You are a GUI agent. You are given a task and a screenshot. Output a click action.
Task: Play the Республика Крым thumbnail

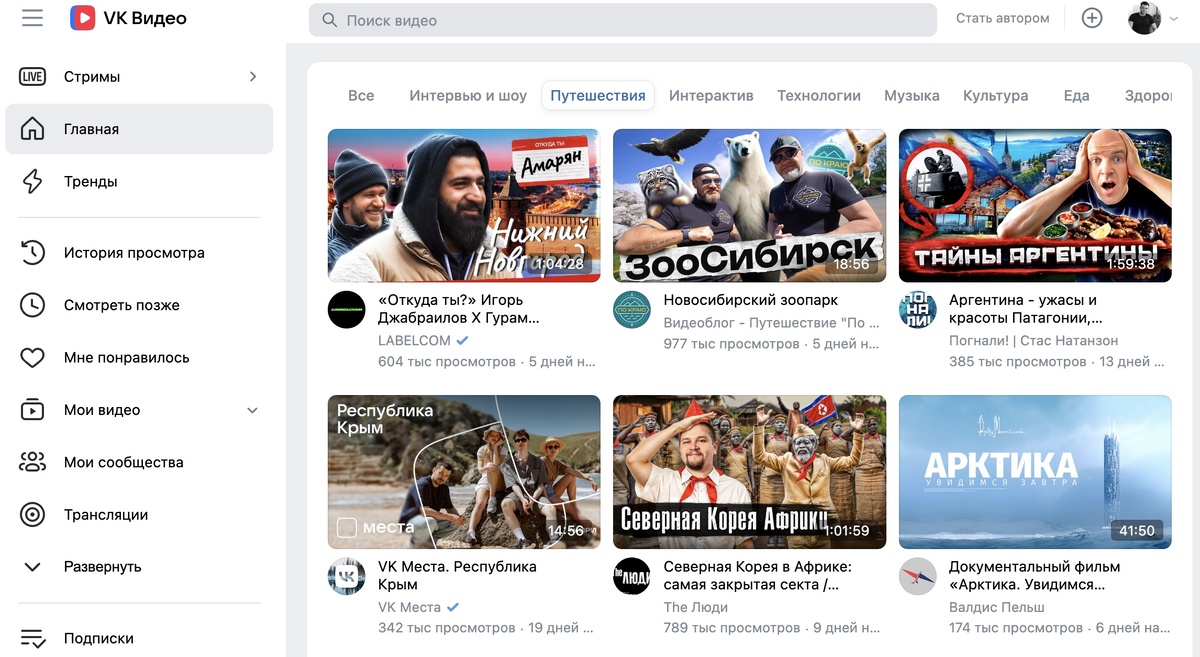pyautogui.click(x=464, y=472)
